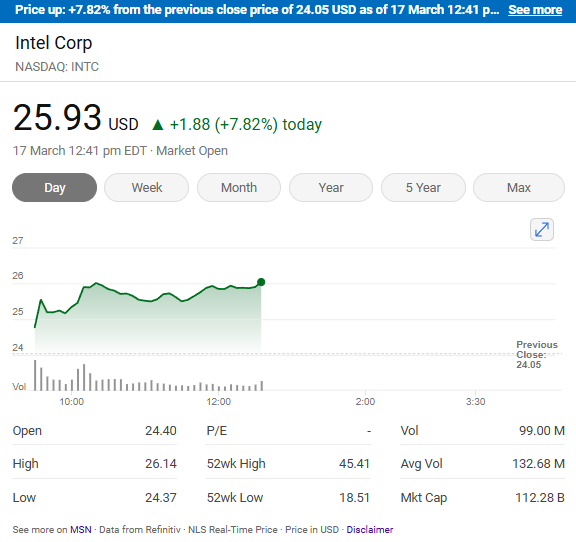576x542 pixels.
Task: Click the Vol label beside volume bars
Action: pos(19,387)
